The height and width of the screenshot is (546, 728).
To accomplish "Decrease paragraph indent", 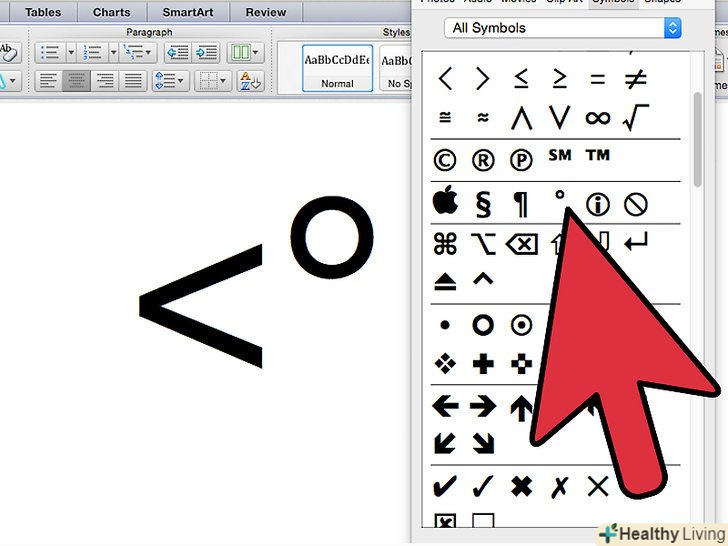I will [178, 52].
